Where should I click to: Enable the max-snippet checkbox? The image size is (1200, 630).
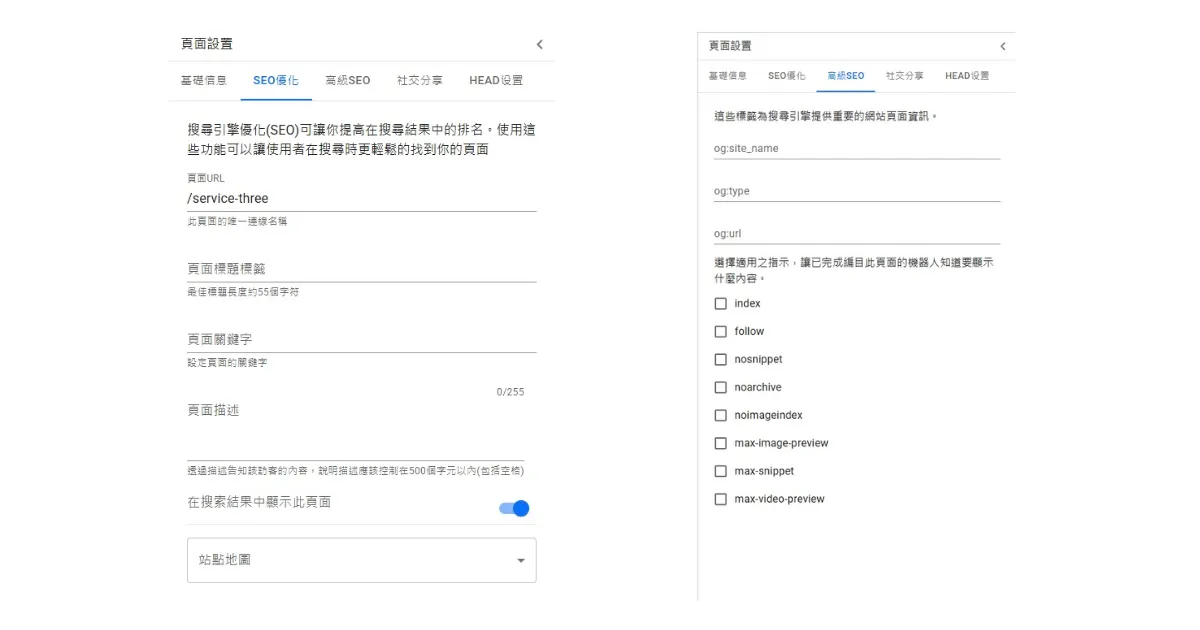click(x=720, y=471)
